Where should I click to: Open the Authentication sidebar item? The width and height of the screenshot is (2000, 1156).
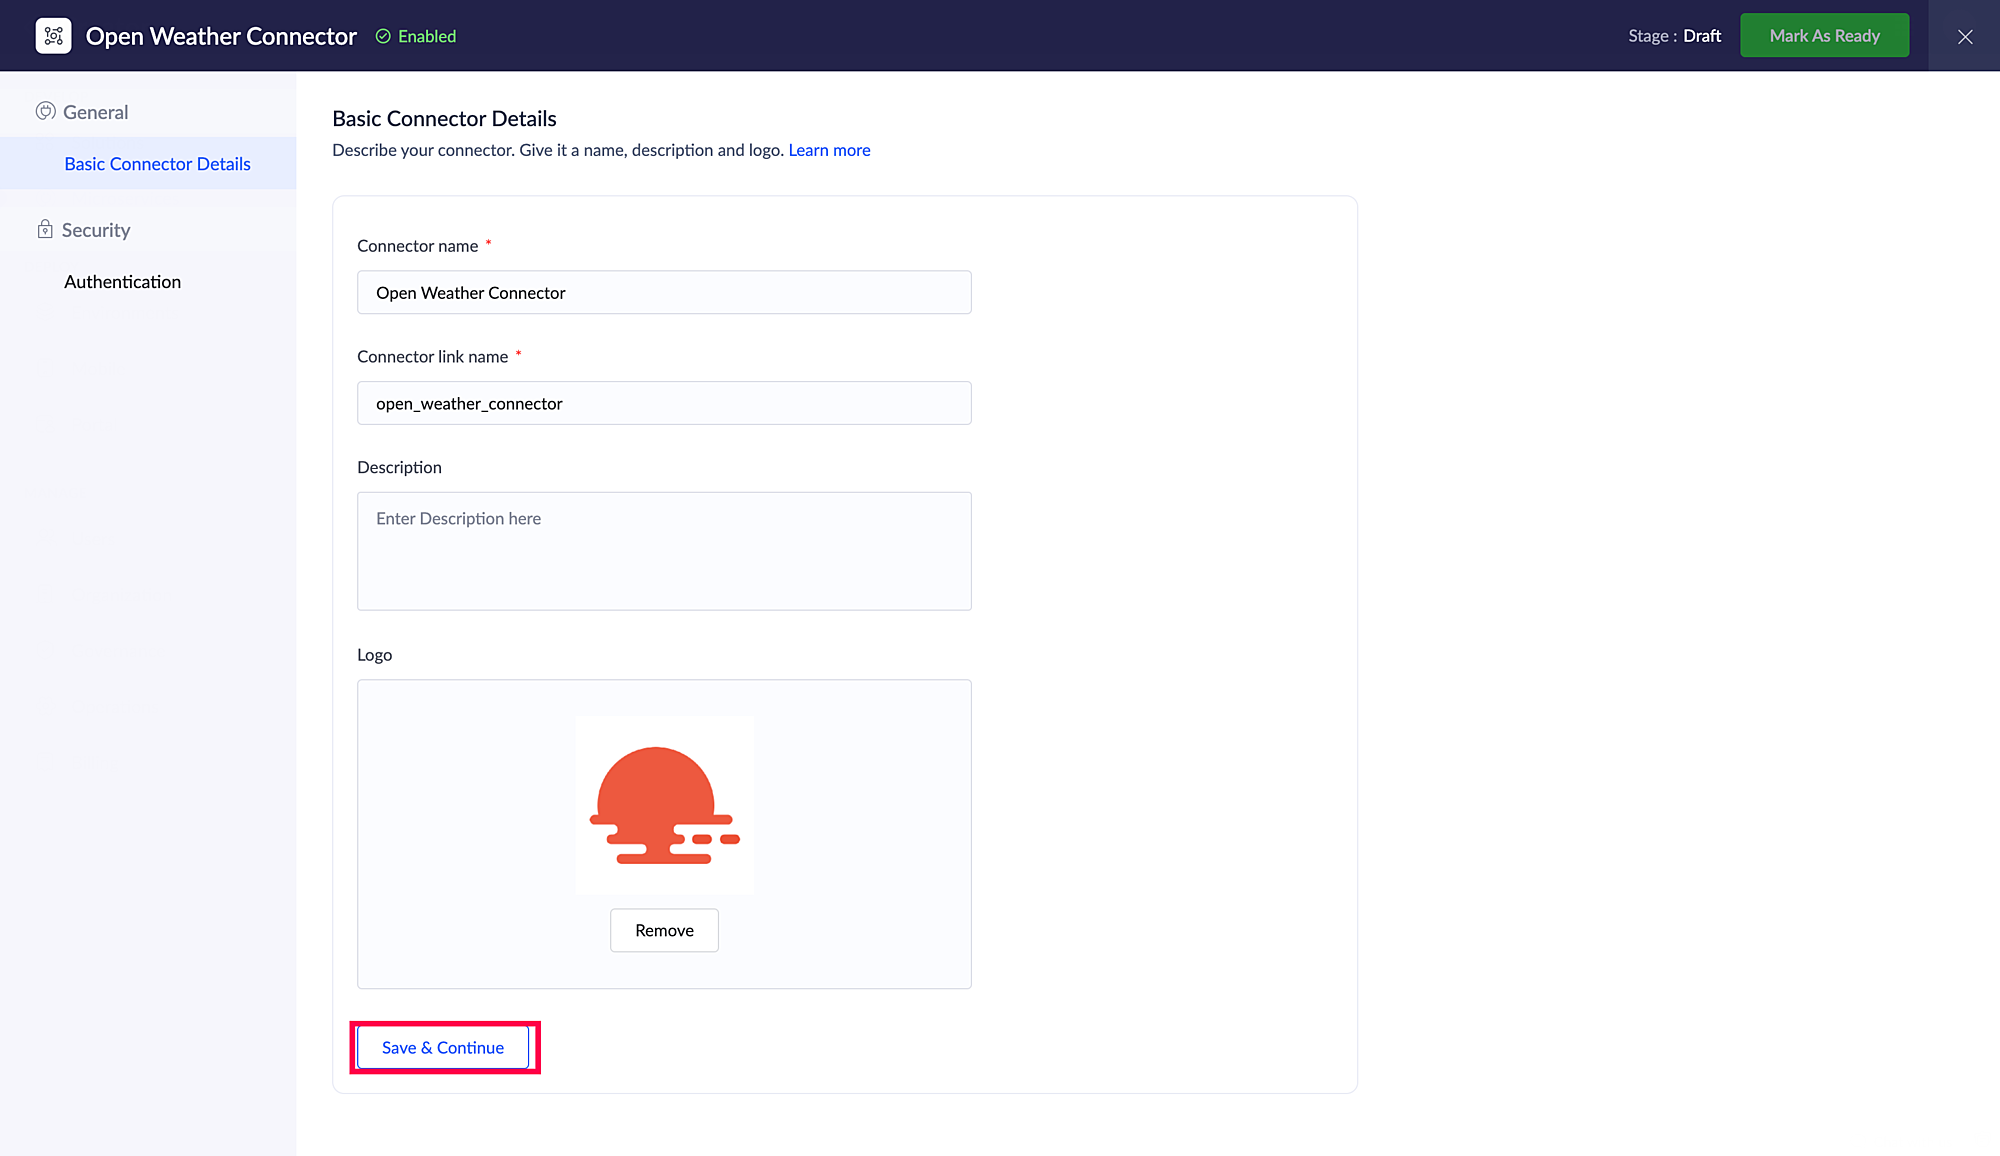pyautogui.click(x=122, y=282)
